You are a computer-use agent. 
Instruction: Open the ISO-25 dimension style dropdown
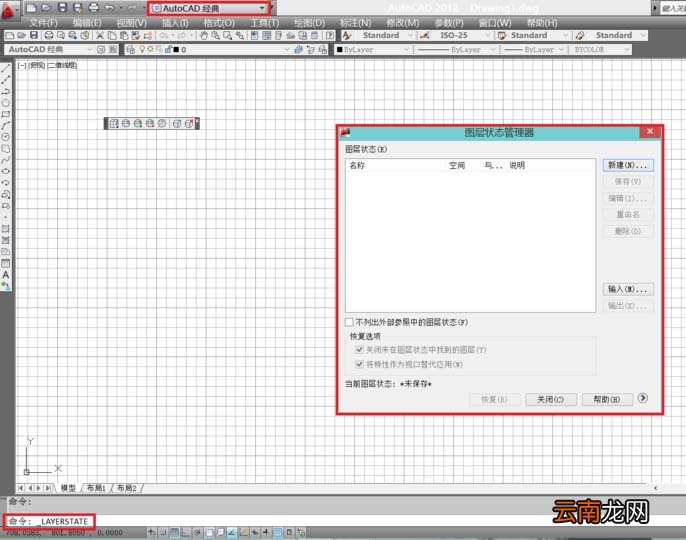463,35
